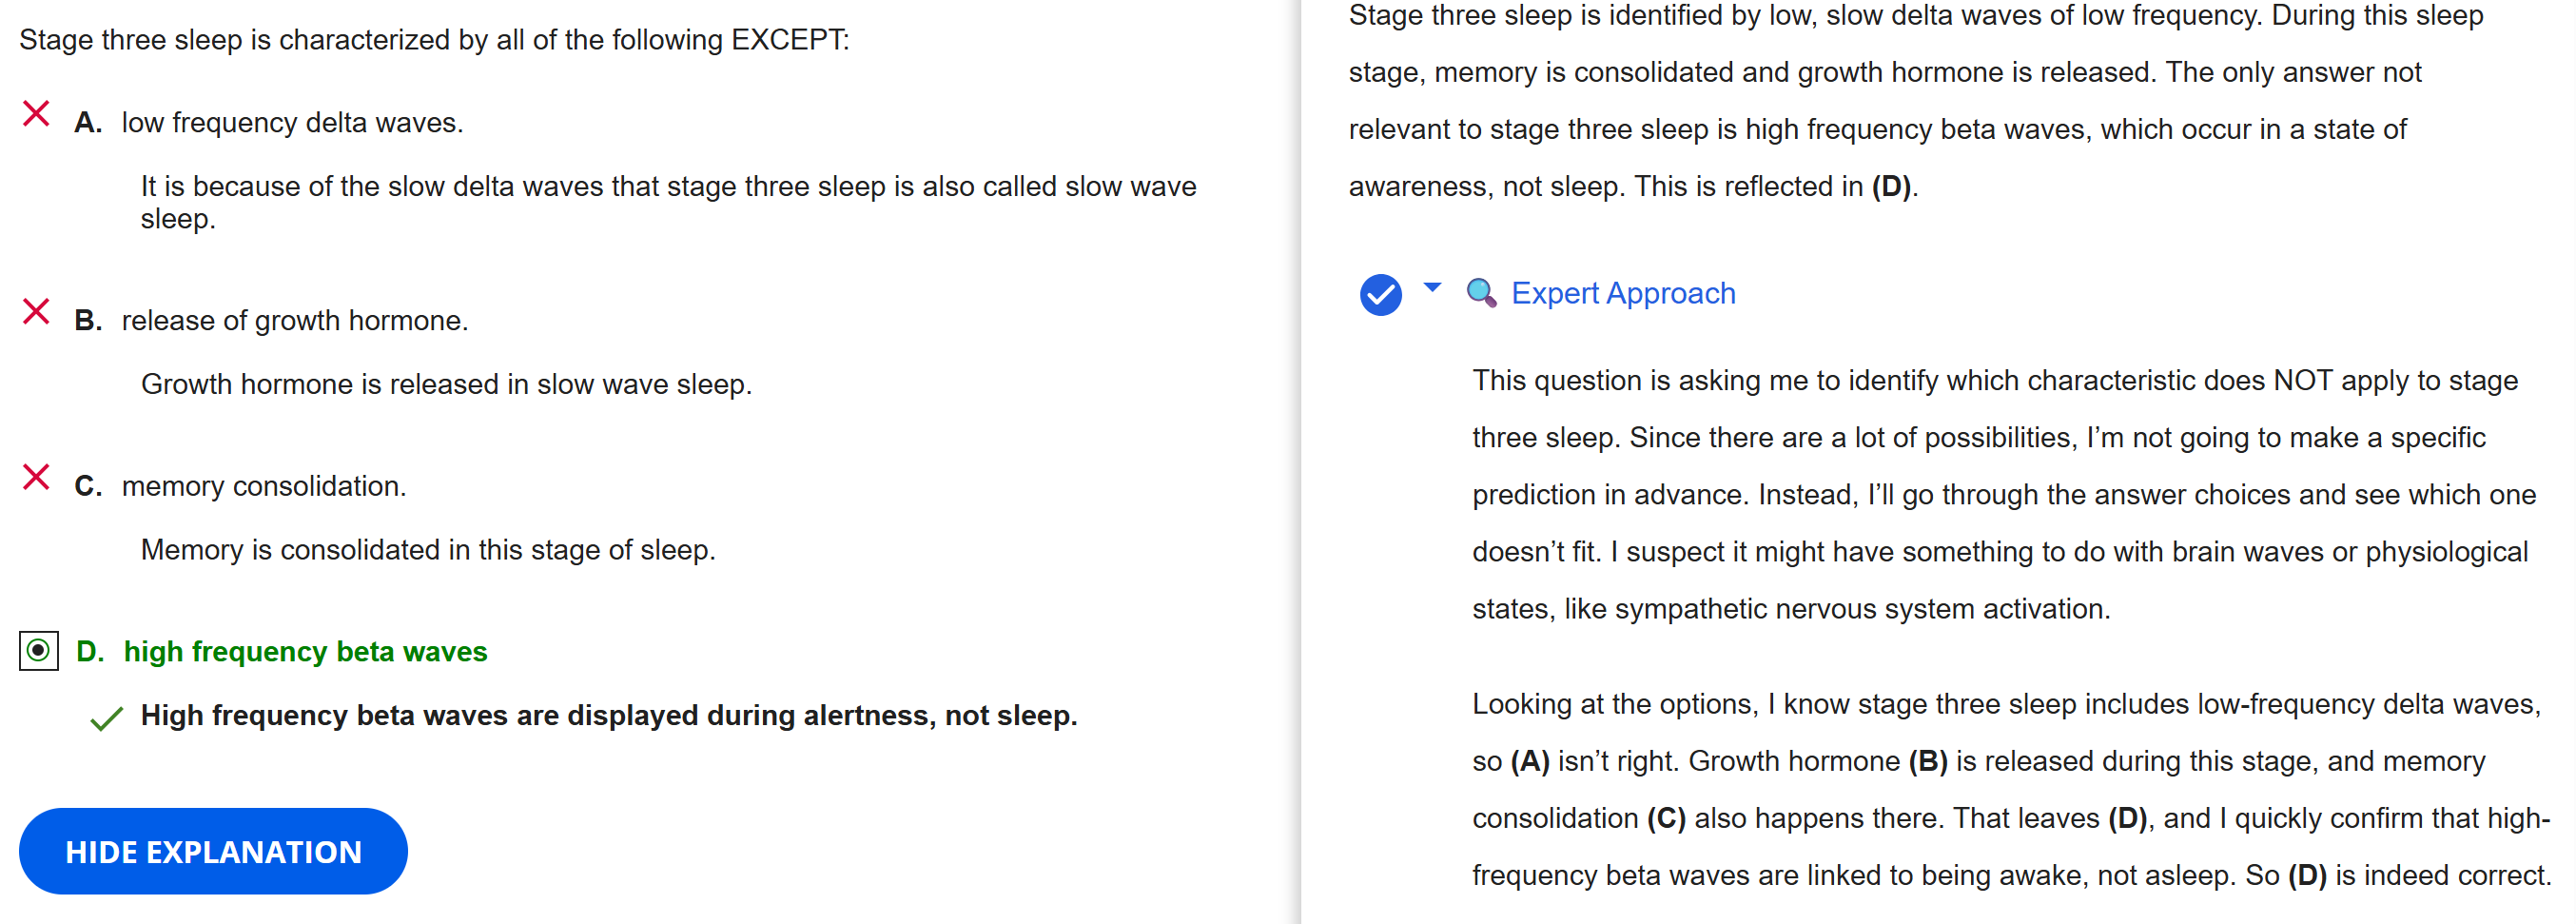Open the Expert Approach link
Screen dimensions: 2576x924
point(1622,293)
